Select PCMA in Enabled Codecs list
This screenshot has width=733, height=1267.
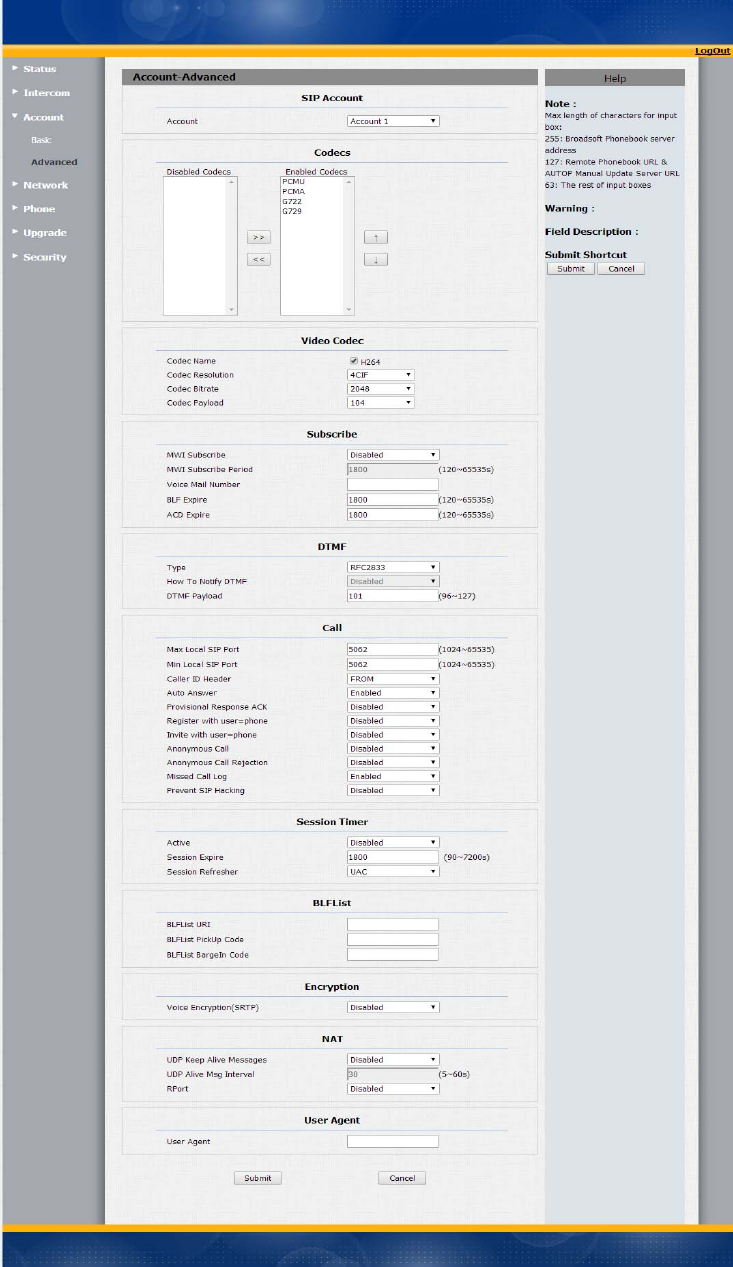click(294, 192)
